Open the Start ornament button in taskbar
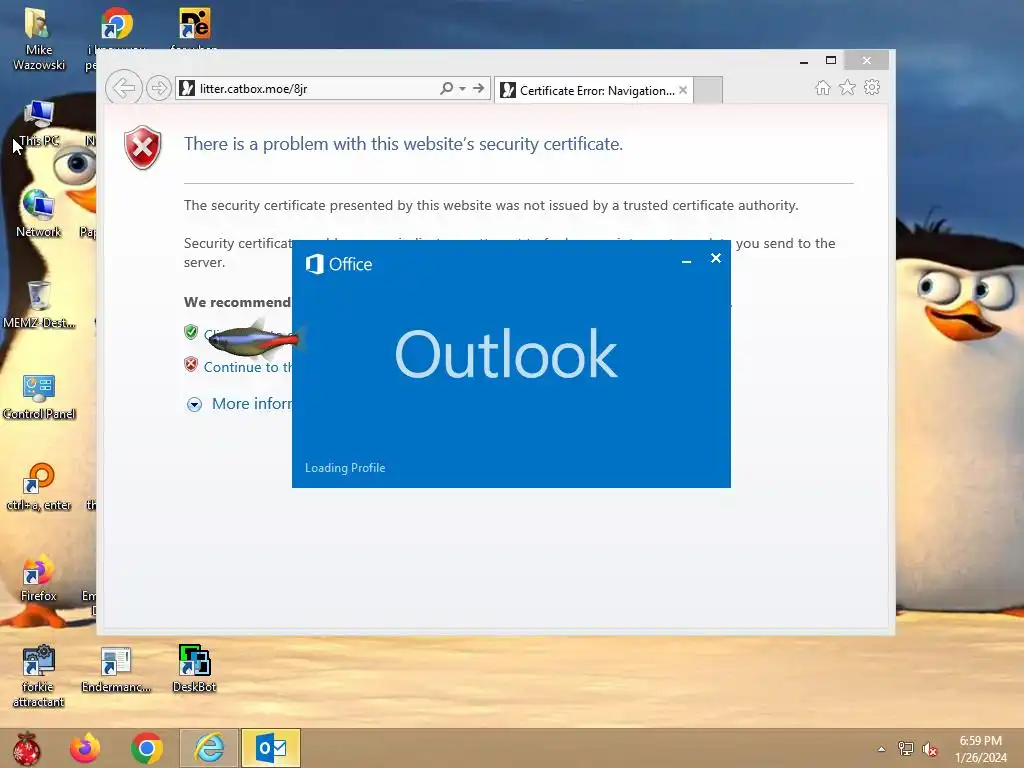This screenshot has height=768, width=1024. tap(26, 748)
